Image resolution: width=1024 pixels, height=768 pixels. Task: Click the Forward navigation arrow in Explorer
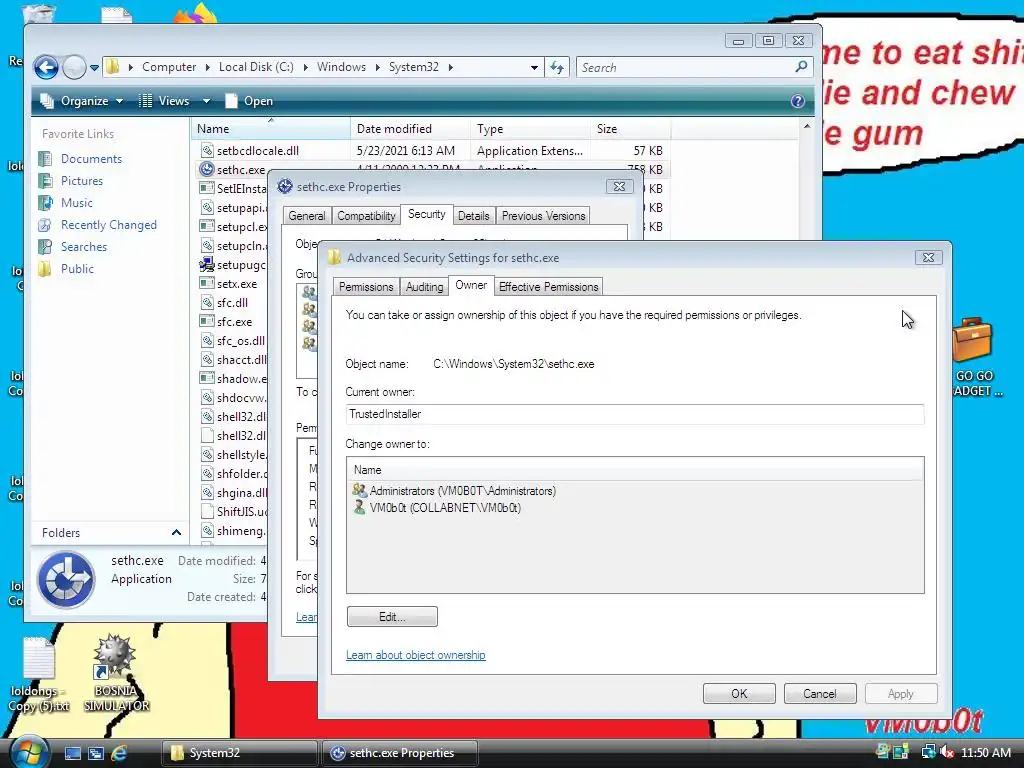[x=74, y=67]
